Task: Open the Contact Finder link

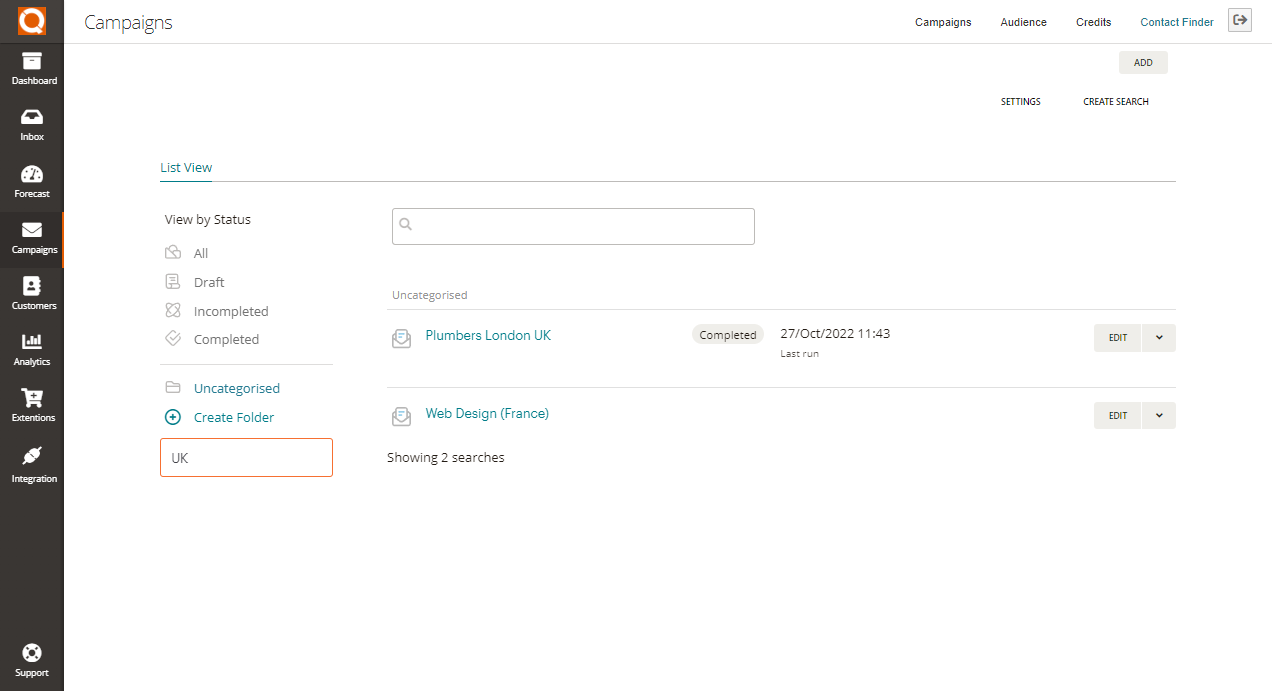Action: tap(1176, 21)
